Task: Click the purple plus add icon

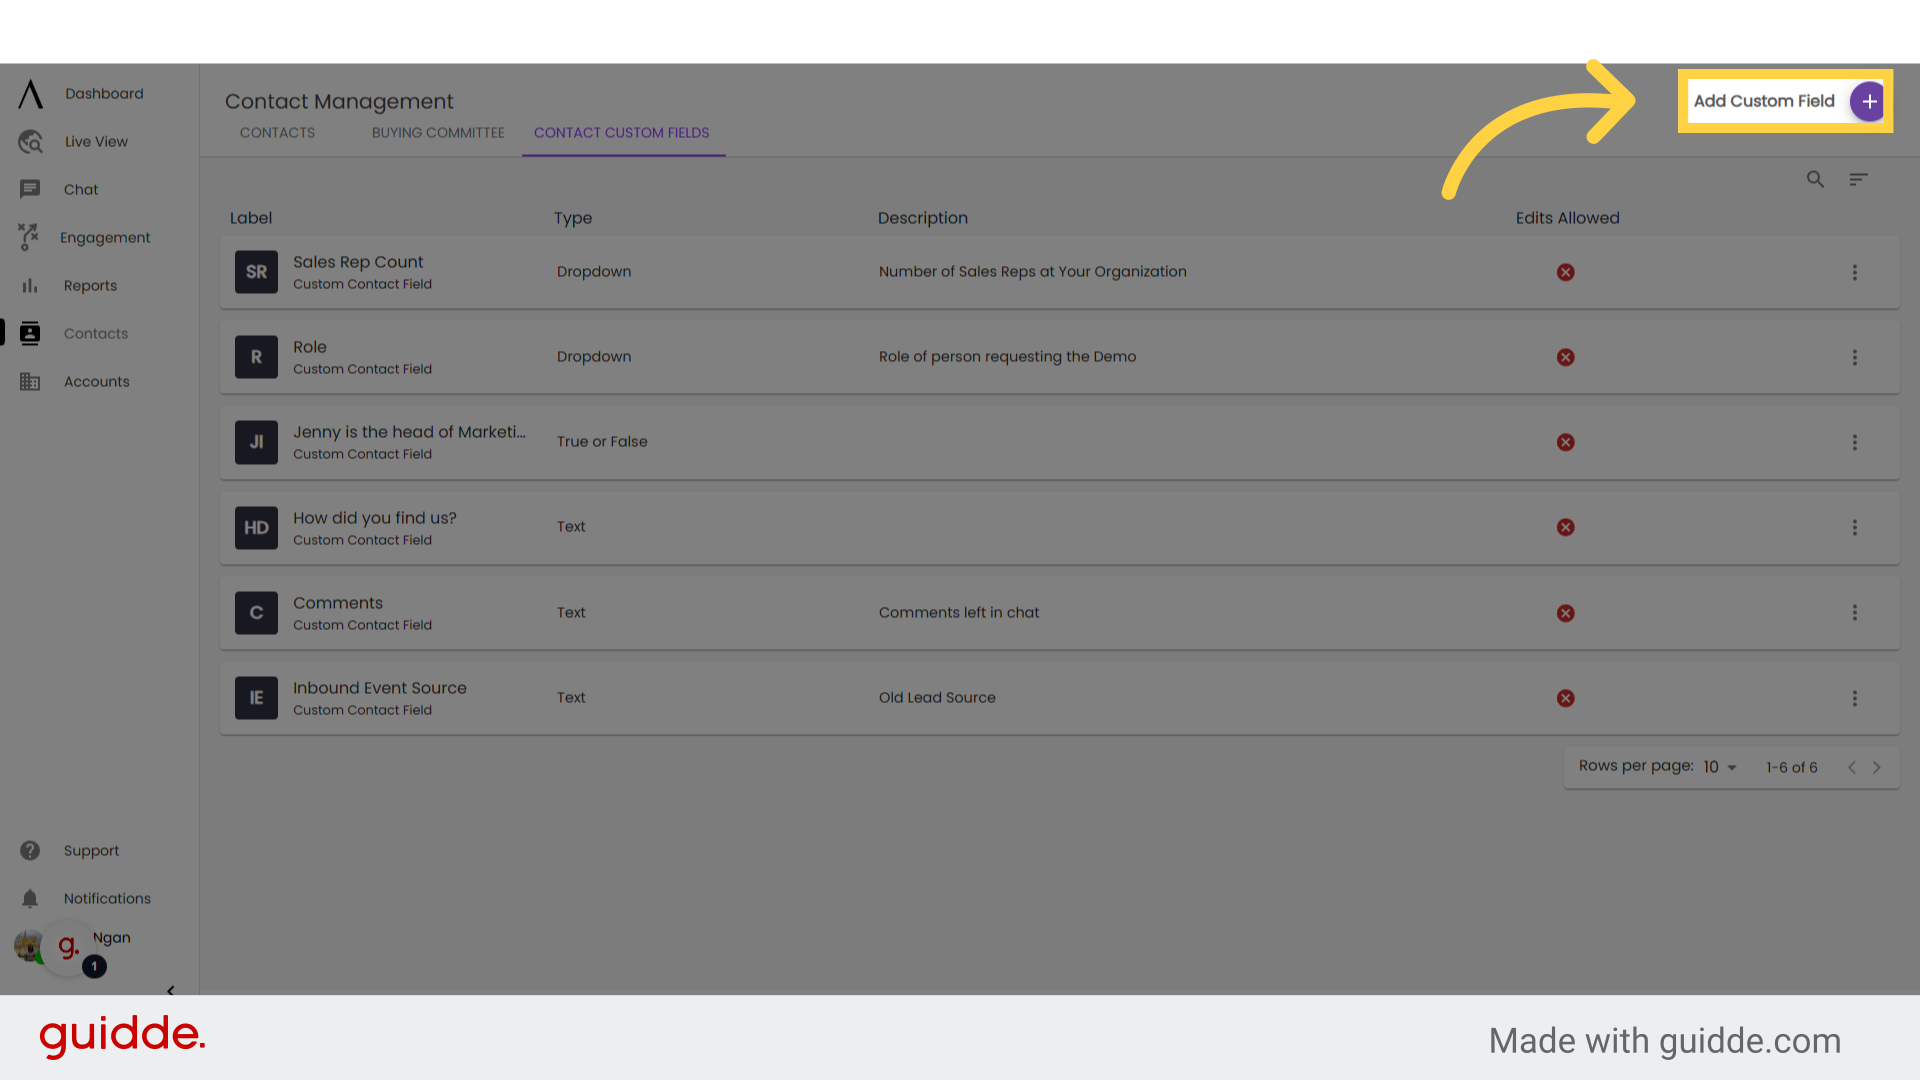Action: pyautogui.click(x=1868, y=101)
